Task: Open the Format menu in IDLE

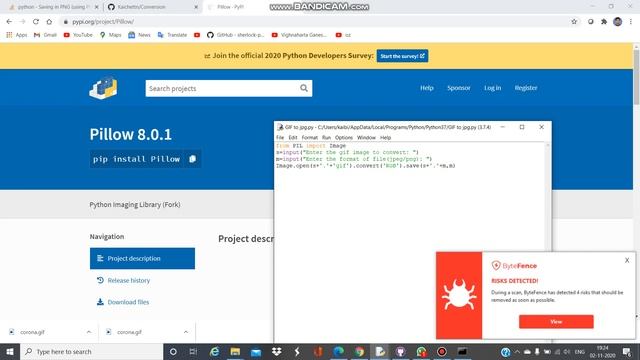Action: pyautogui.click(x=309, y=138)
